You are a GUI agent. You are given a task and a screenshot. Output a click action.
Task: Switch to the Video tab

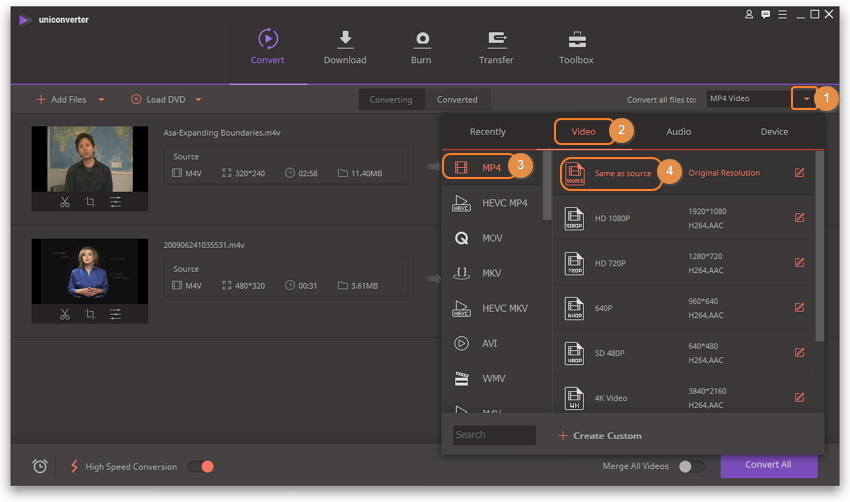583,132
